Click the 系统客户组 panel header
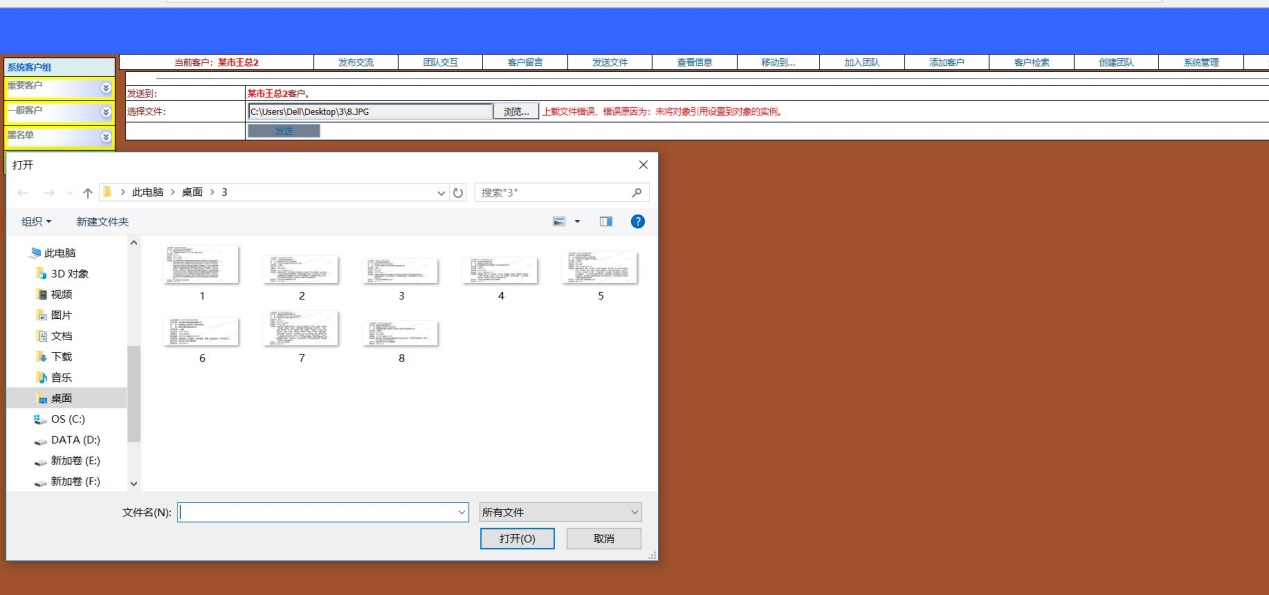This screenshot has width=1269, height=595. 59,67
